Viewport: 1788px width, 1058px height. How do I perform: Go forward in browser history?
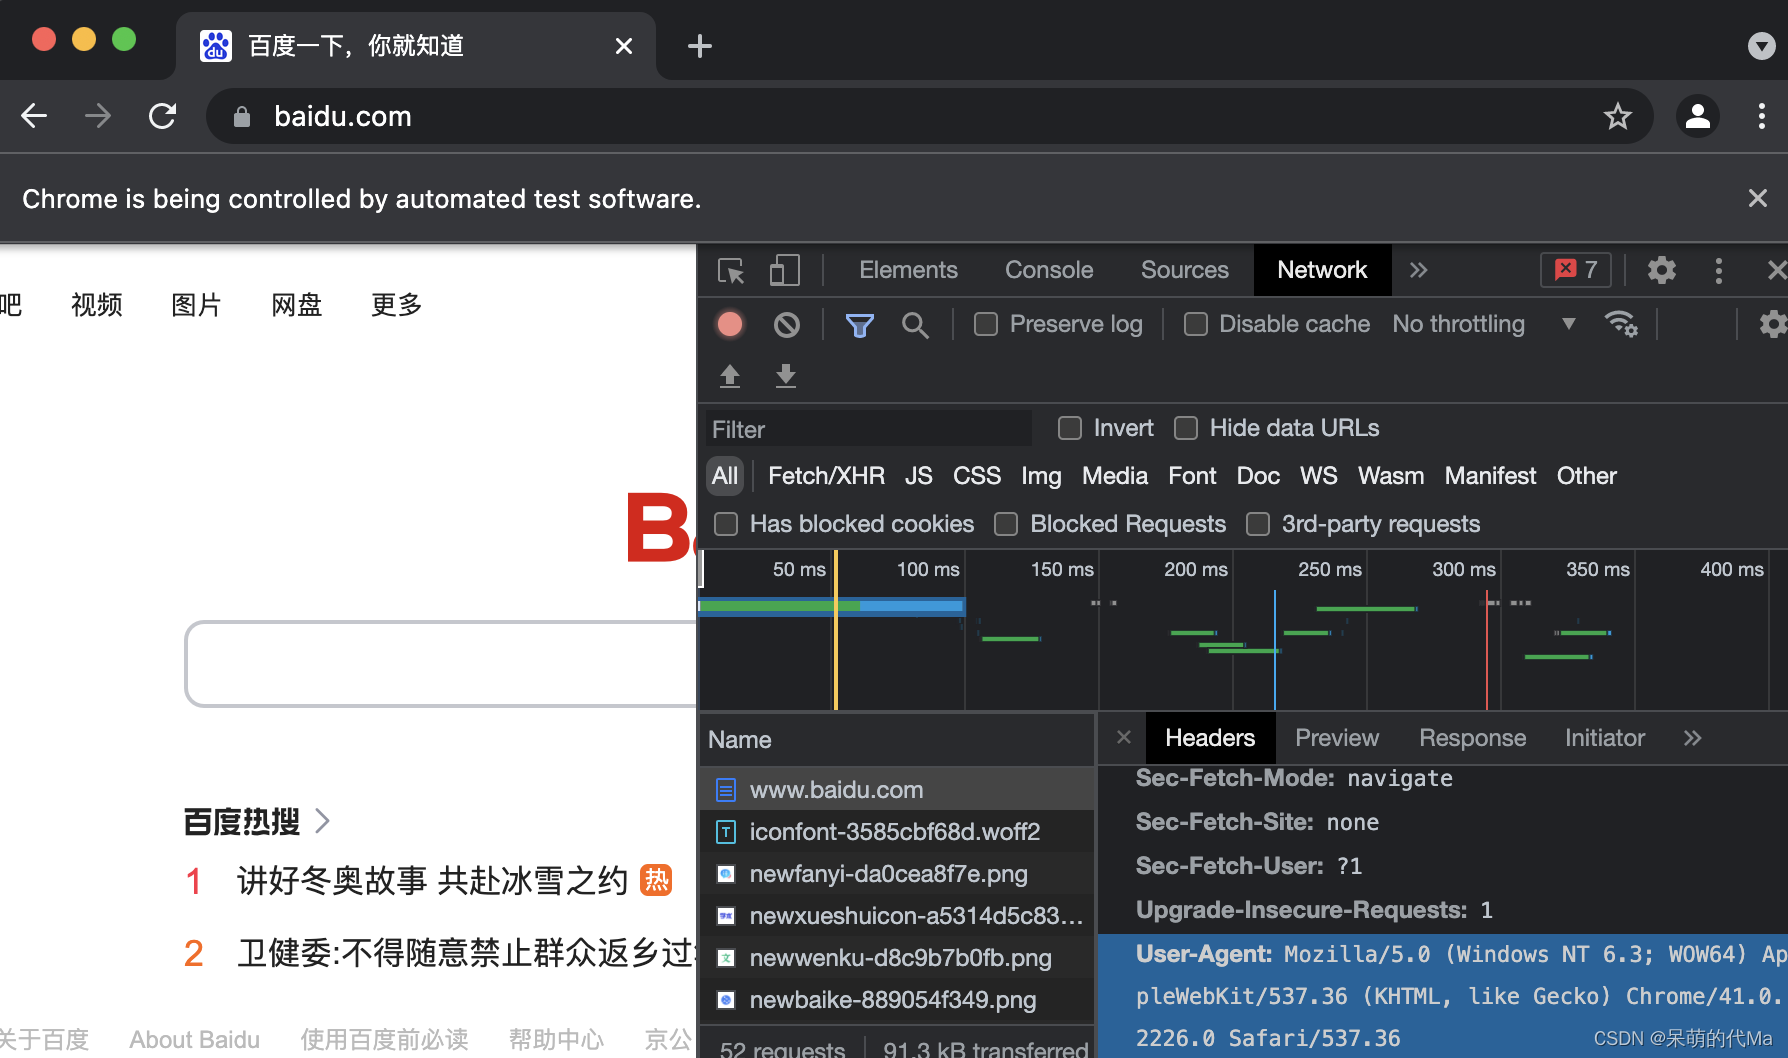pyautogui.click(x=98, y=117)
